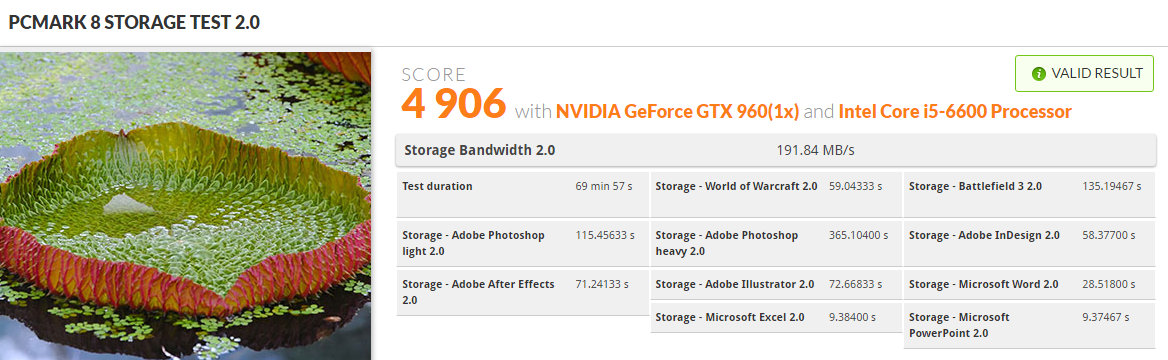Select Storage - Adobe Photoshop light 2.0
1168x360 pixels.
point(522,243)
